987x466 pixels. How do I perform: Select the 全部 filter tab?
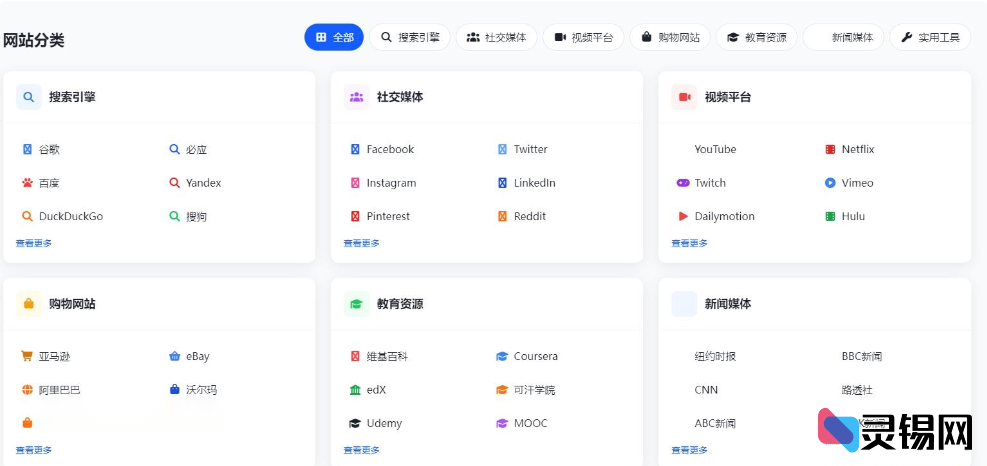(x=334, y=37)
